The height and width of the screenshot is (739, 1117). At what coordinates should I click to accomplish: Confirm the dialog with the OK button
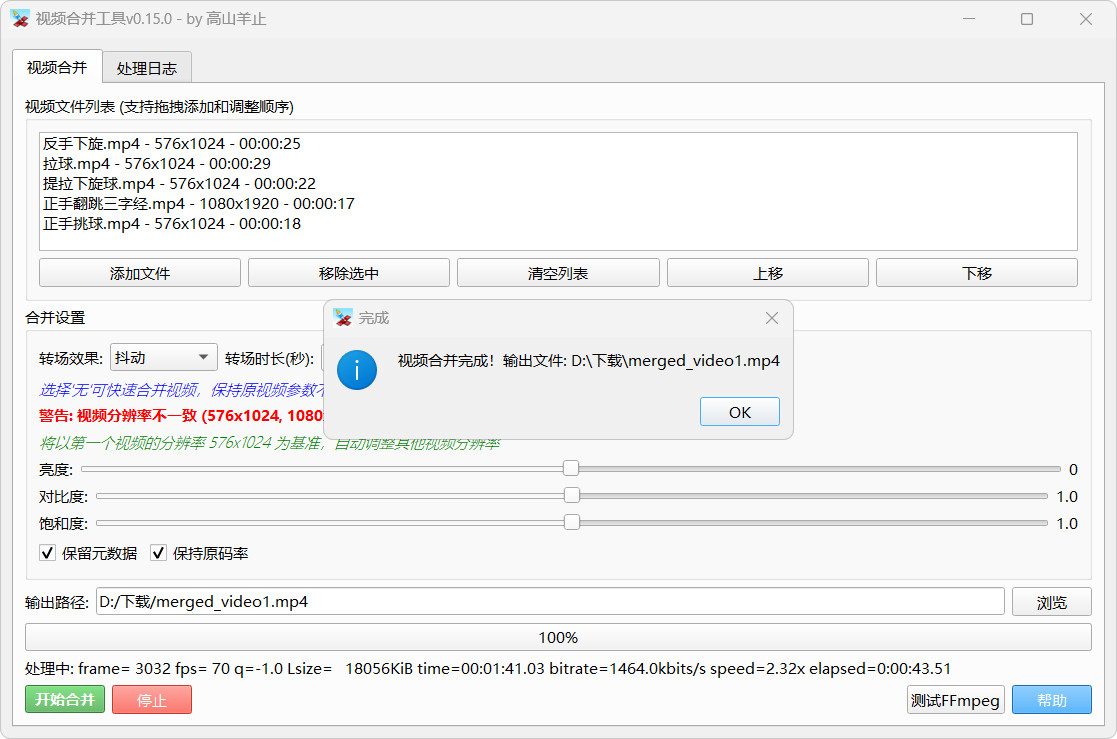tap(739, 412)
